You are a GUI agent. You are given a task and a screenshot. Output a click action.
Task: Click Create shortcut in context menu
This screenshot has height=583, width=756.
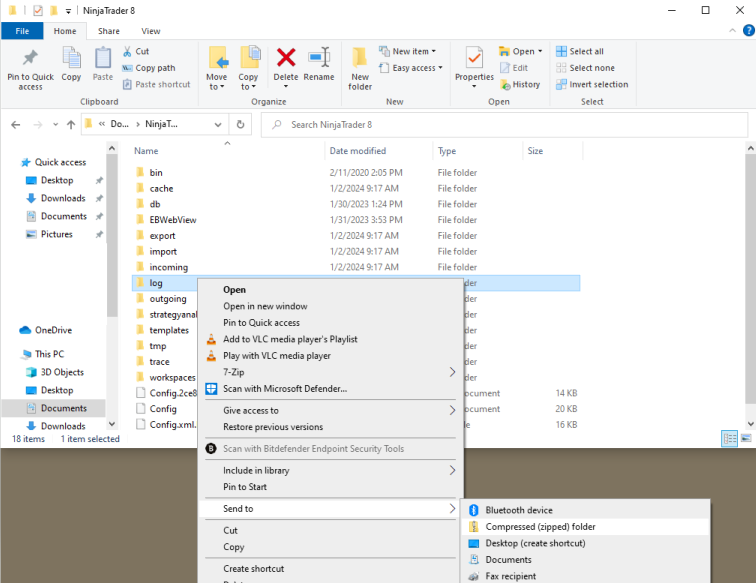click(x=330, y=569)
